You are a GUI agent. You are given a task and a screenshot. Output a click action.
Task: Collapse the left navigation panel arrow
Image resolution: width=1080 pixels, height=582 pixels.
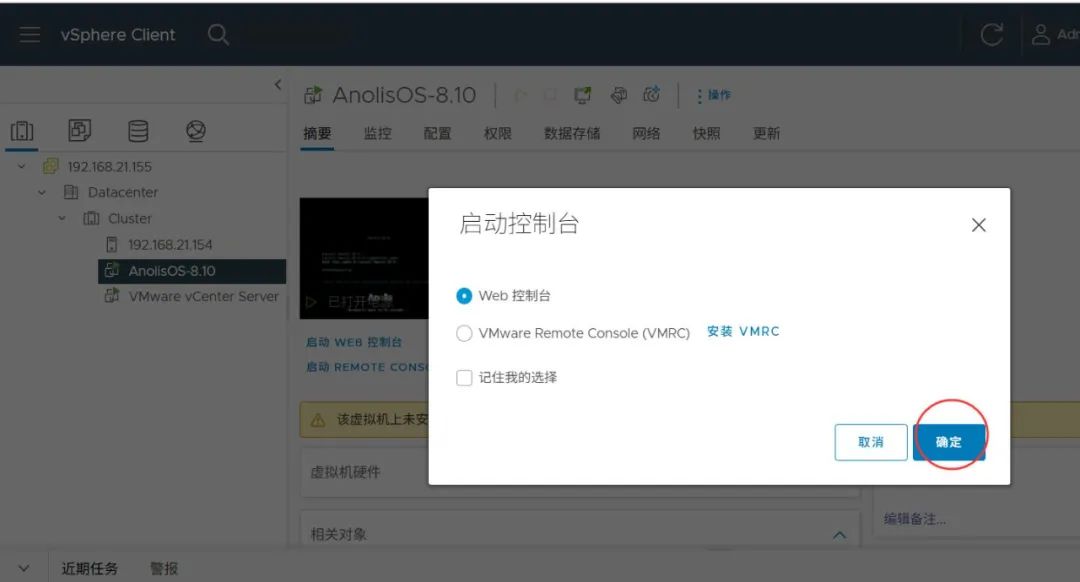coord(278,85)
